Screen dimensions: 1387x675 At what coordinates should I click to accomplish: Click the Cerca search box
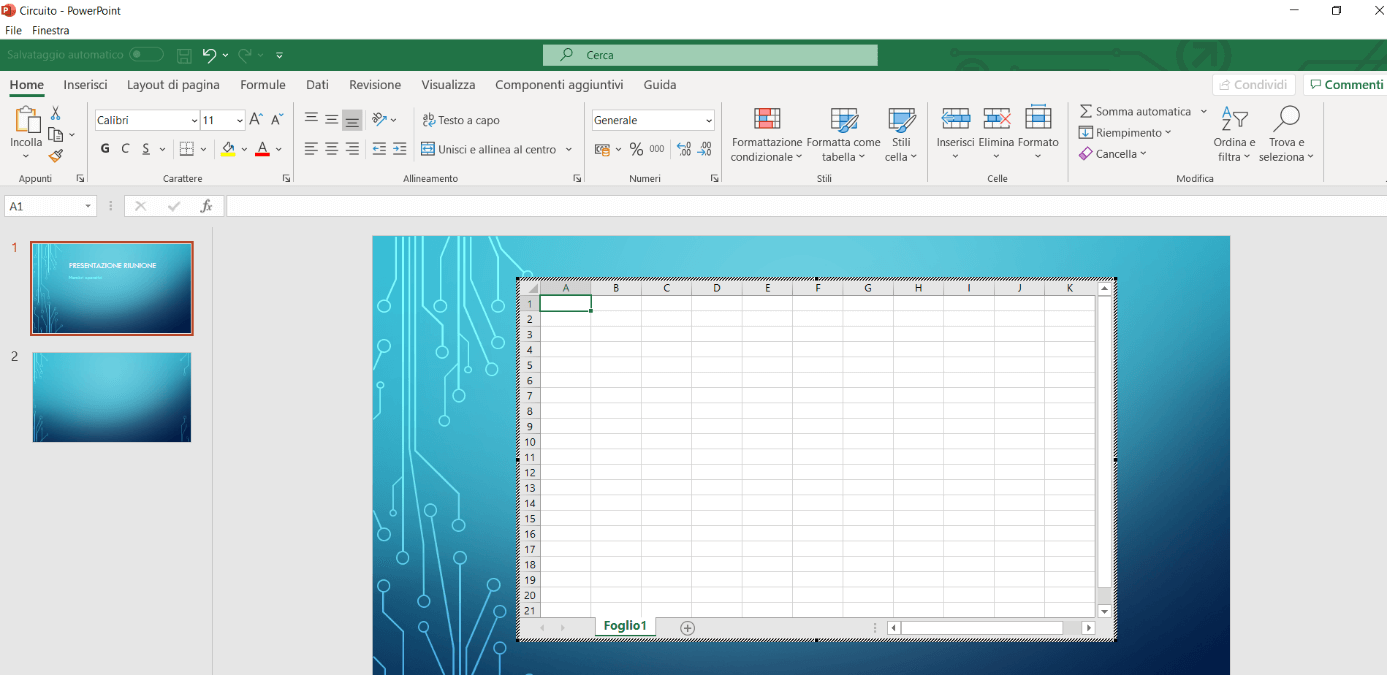tap(710, 55)
